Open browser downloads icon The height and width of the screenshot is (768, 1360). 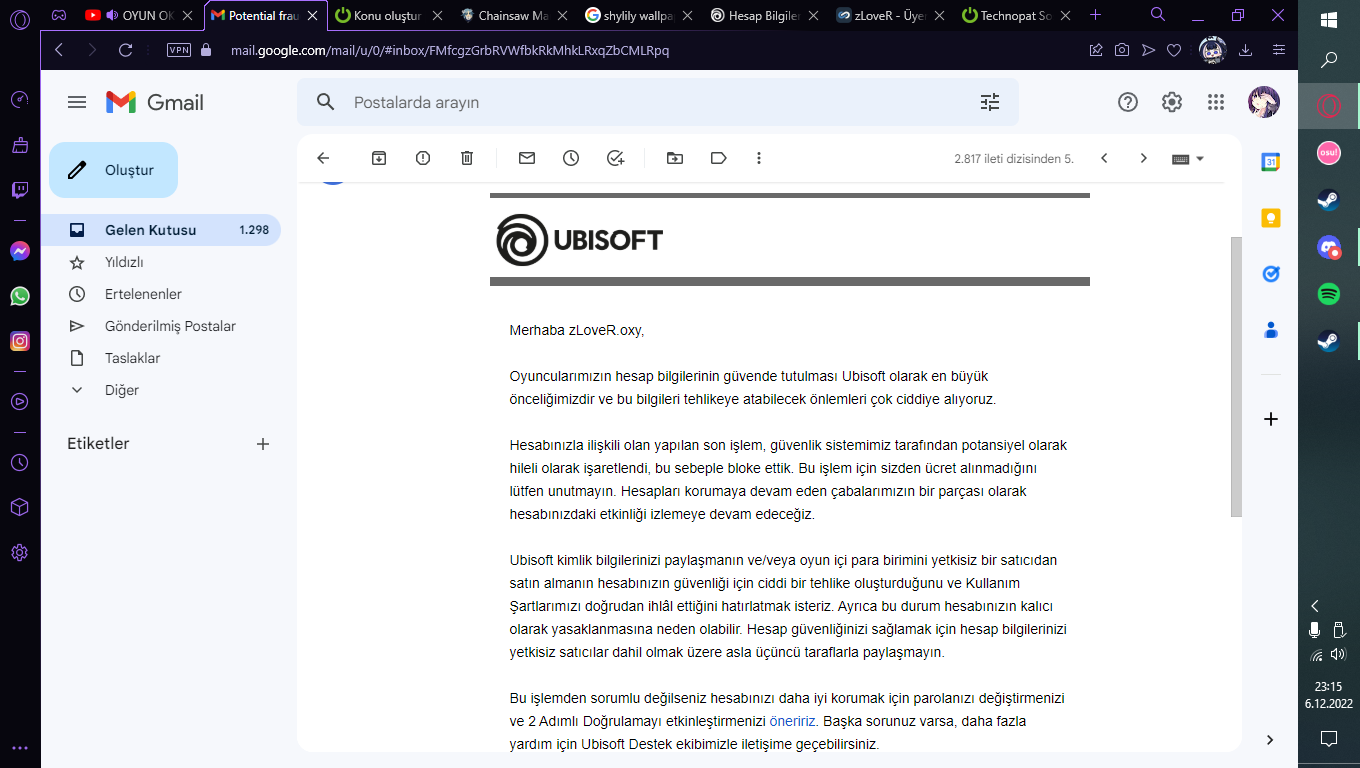(1246, 50)
